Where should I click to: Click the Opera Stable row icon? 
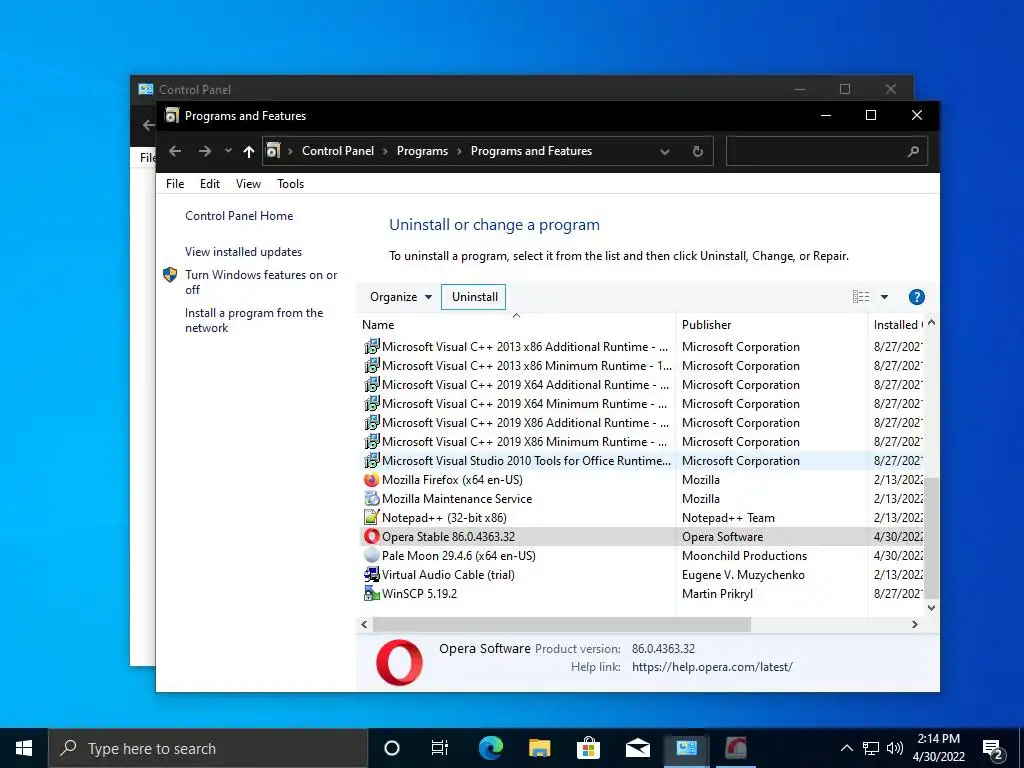(x=372, y=536)
